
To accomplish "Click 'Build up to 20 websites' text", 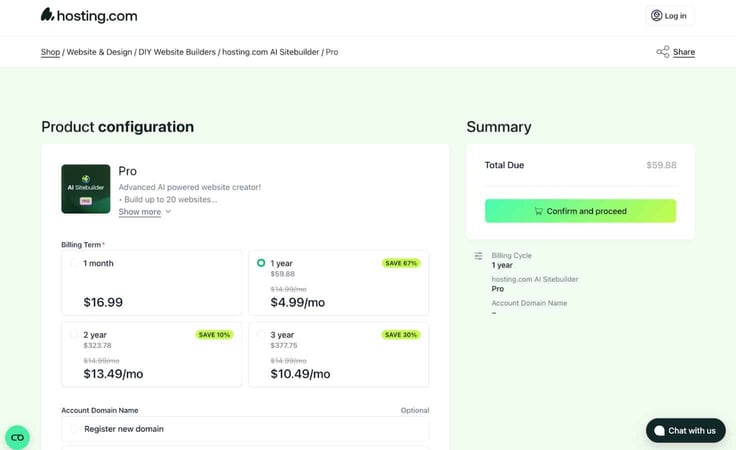I will (x=168, y=199).
